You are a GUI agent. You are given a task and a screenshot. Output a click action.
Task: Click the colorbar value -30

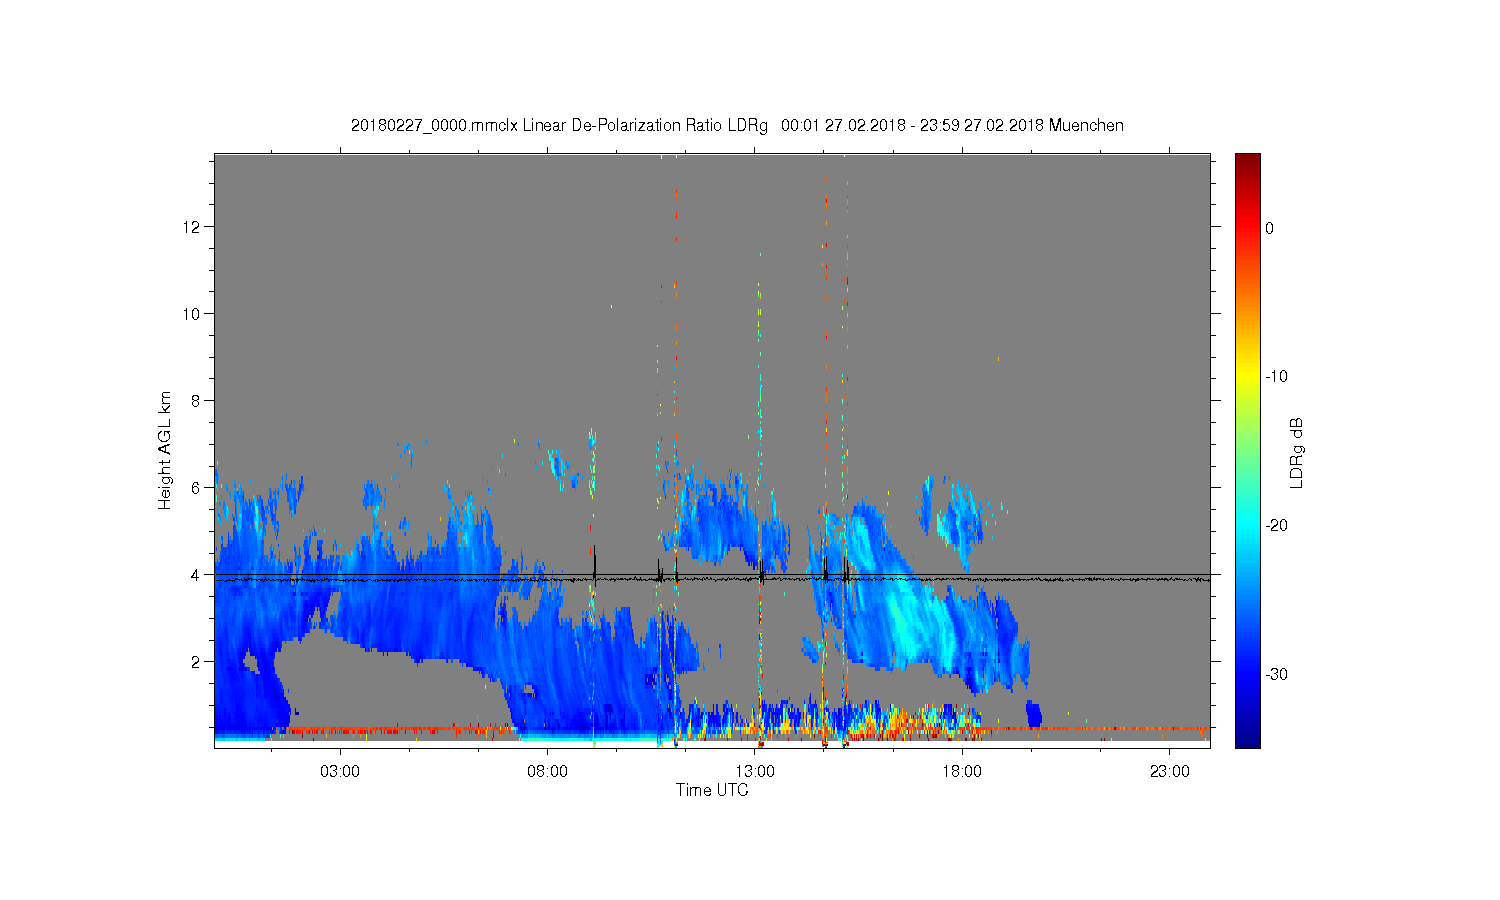tap(1276, 675)
